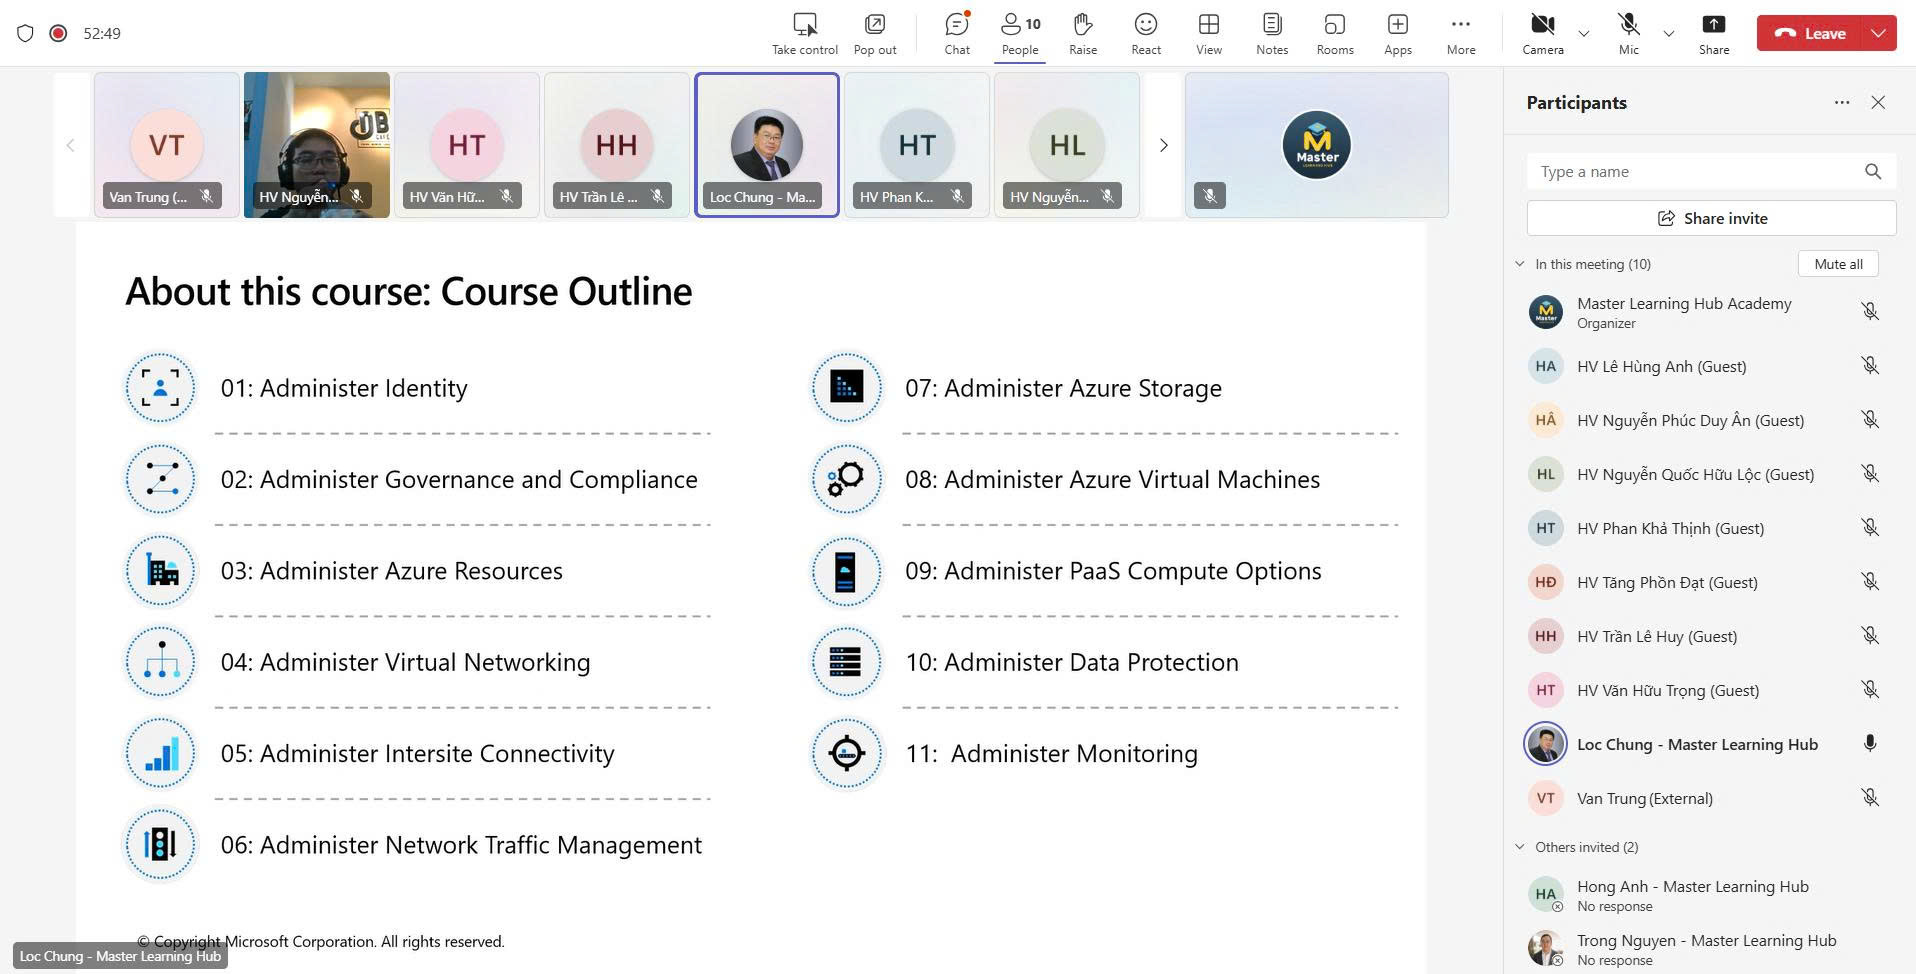This screenshot has width=1916, height=974.
Task: Open the More actions menu
Action: pos(1461,33)
